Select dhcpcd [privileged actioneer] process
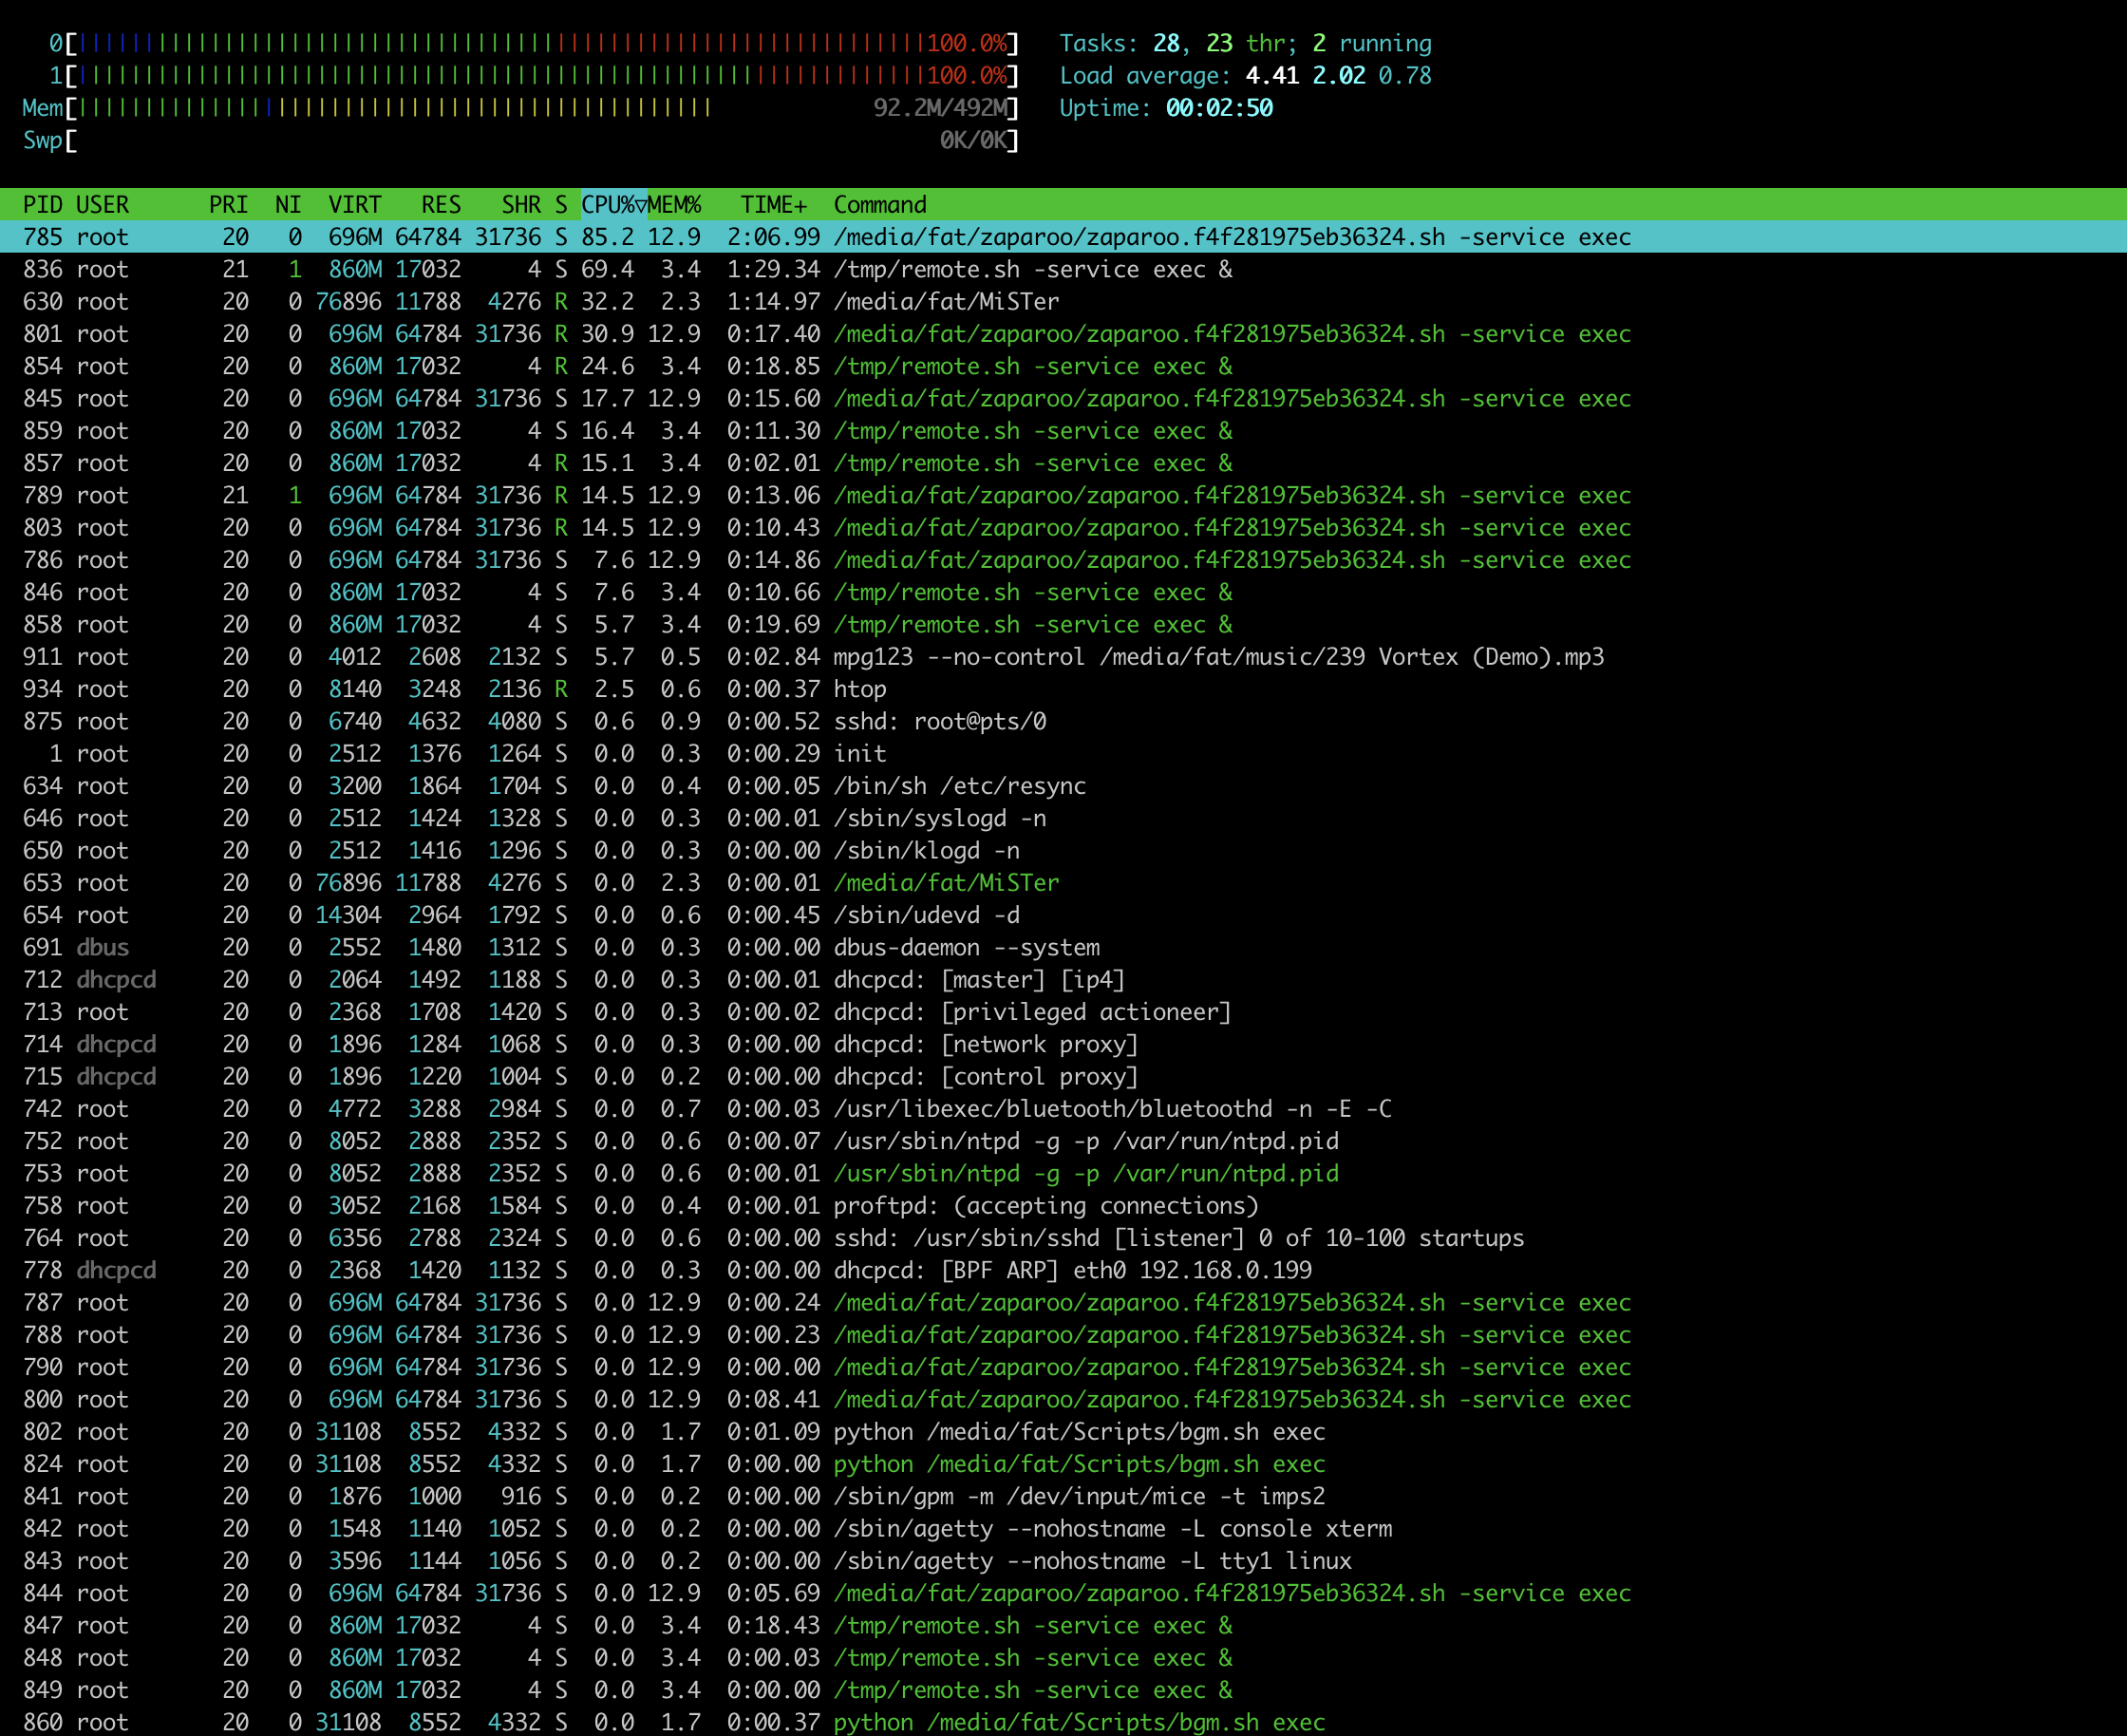2127x1736 pixels. [x=1063, y=1012]
